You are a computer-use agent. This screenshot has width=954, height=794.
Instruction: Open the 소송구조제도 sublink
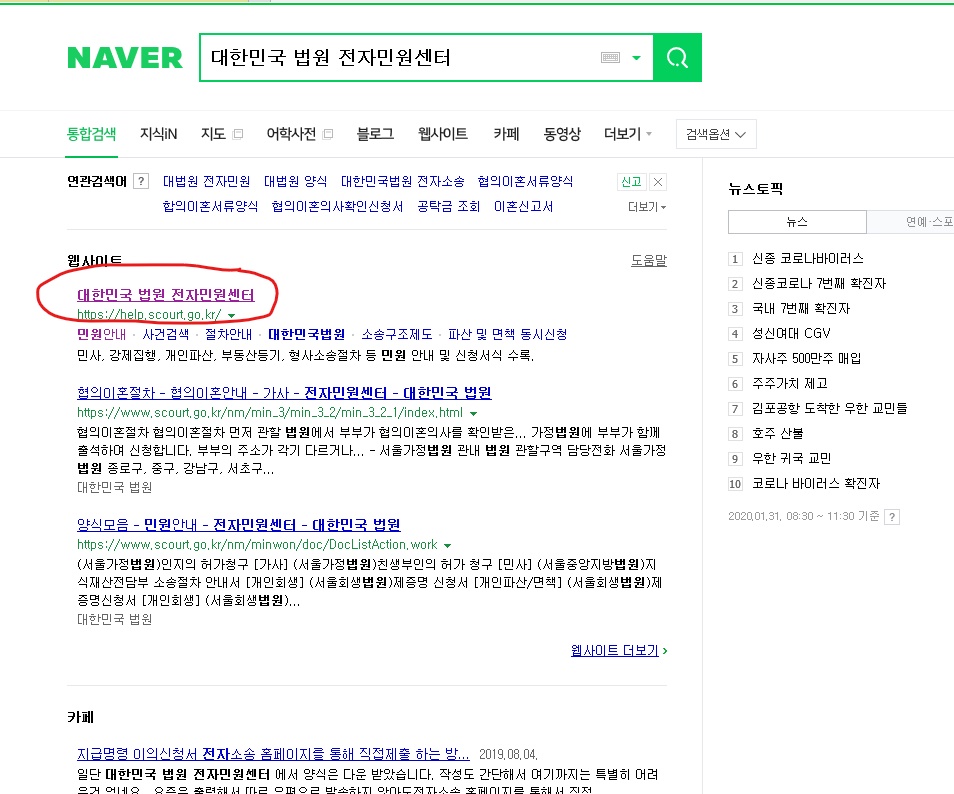click(397, 334)
